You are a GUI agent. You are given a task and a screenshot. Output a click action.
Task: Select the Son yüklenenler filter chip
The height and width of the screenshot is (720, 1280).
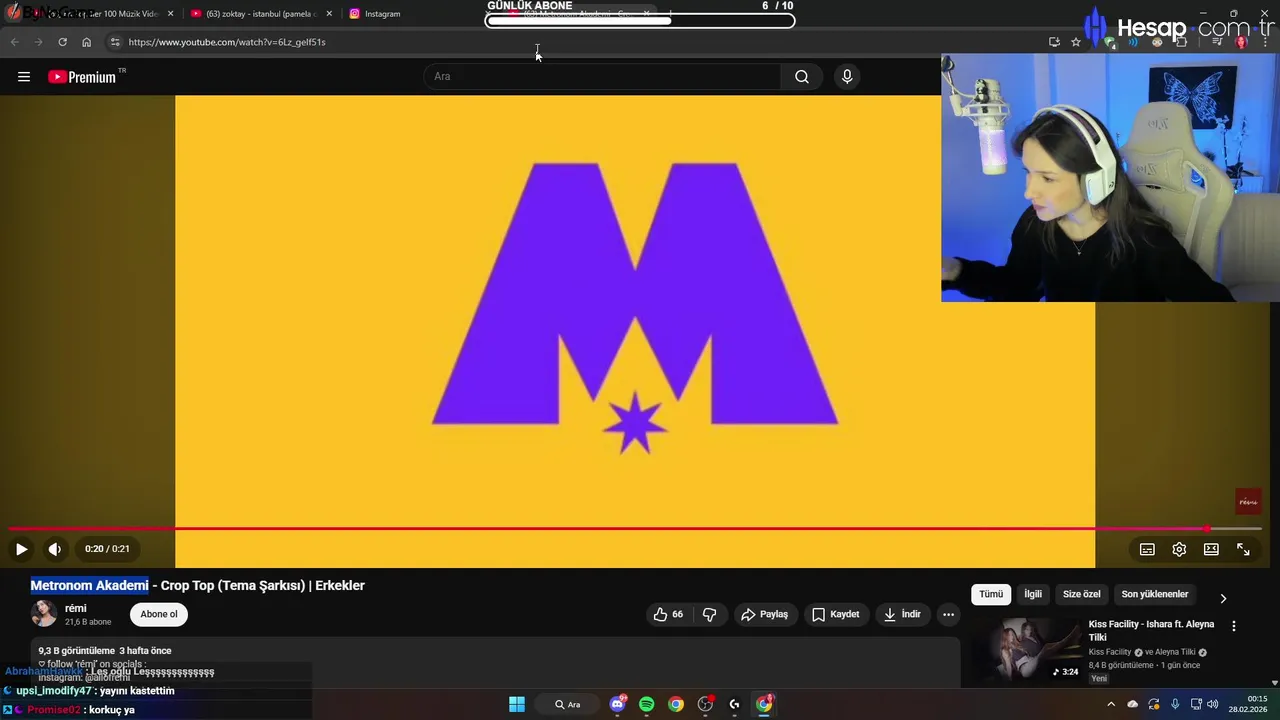pos(1155,594)
